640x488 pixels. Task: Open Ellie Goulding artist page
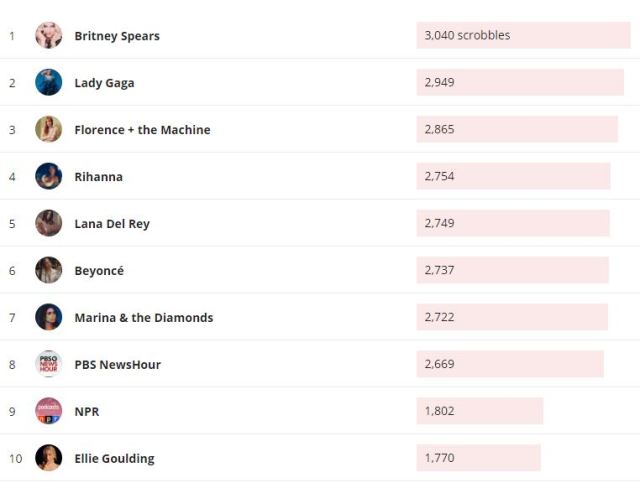(x=114, y=459)
